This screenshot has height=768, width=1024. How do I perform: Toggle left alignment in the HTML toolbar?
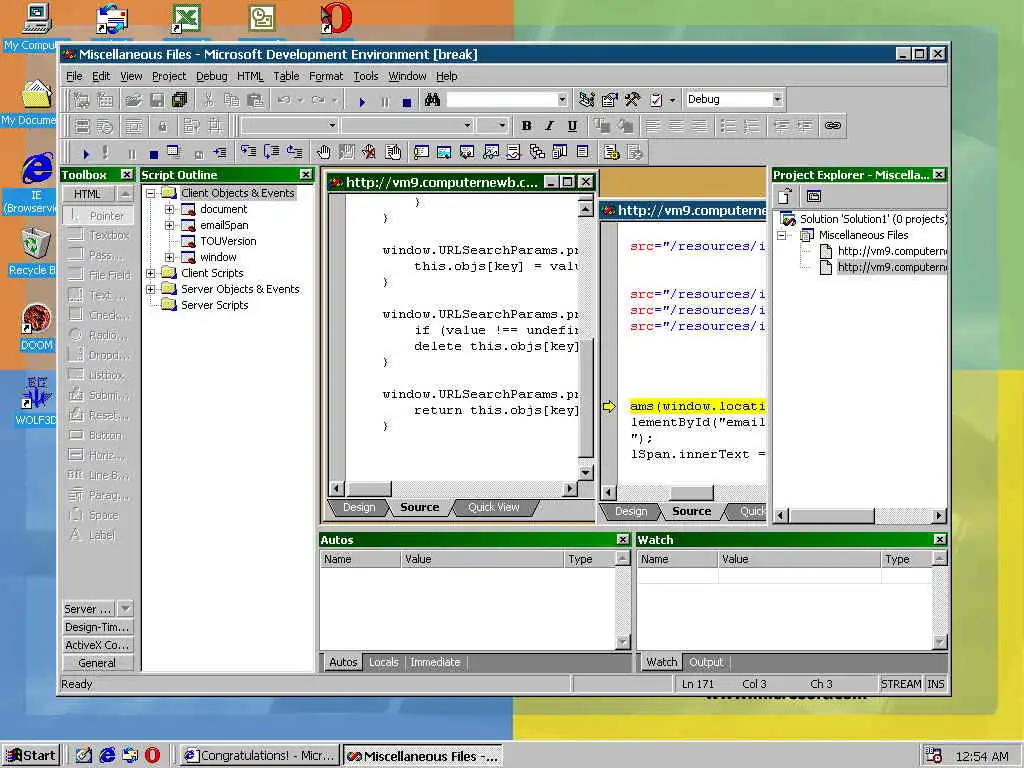(653, 126)
